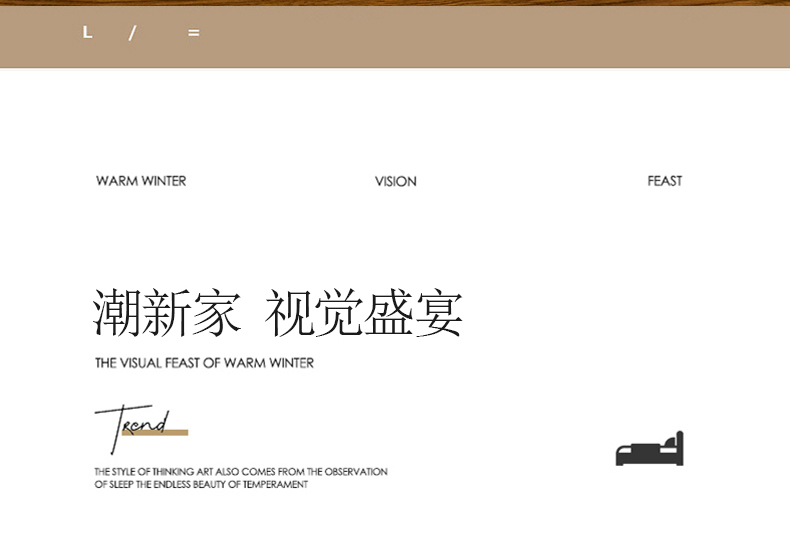
Task: Click the wood texture strip at top
Action: [395, 3]
